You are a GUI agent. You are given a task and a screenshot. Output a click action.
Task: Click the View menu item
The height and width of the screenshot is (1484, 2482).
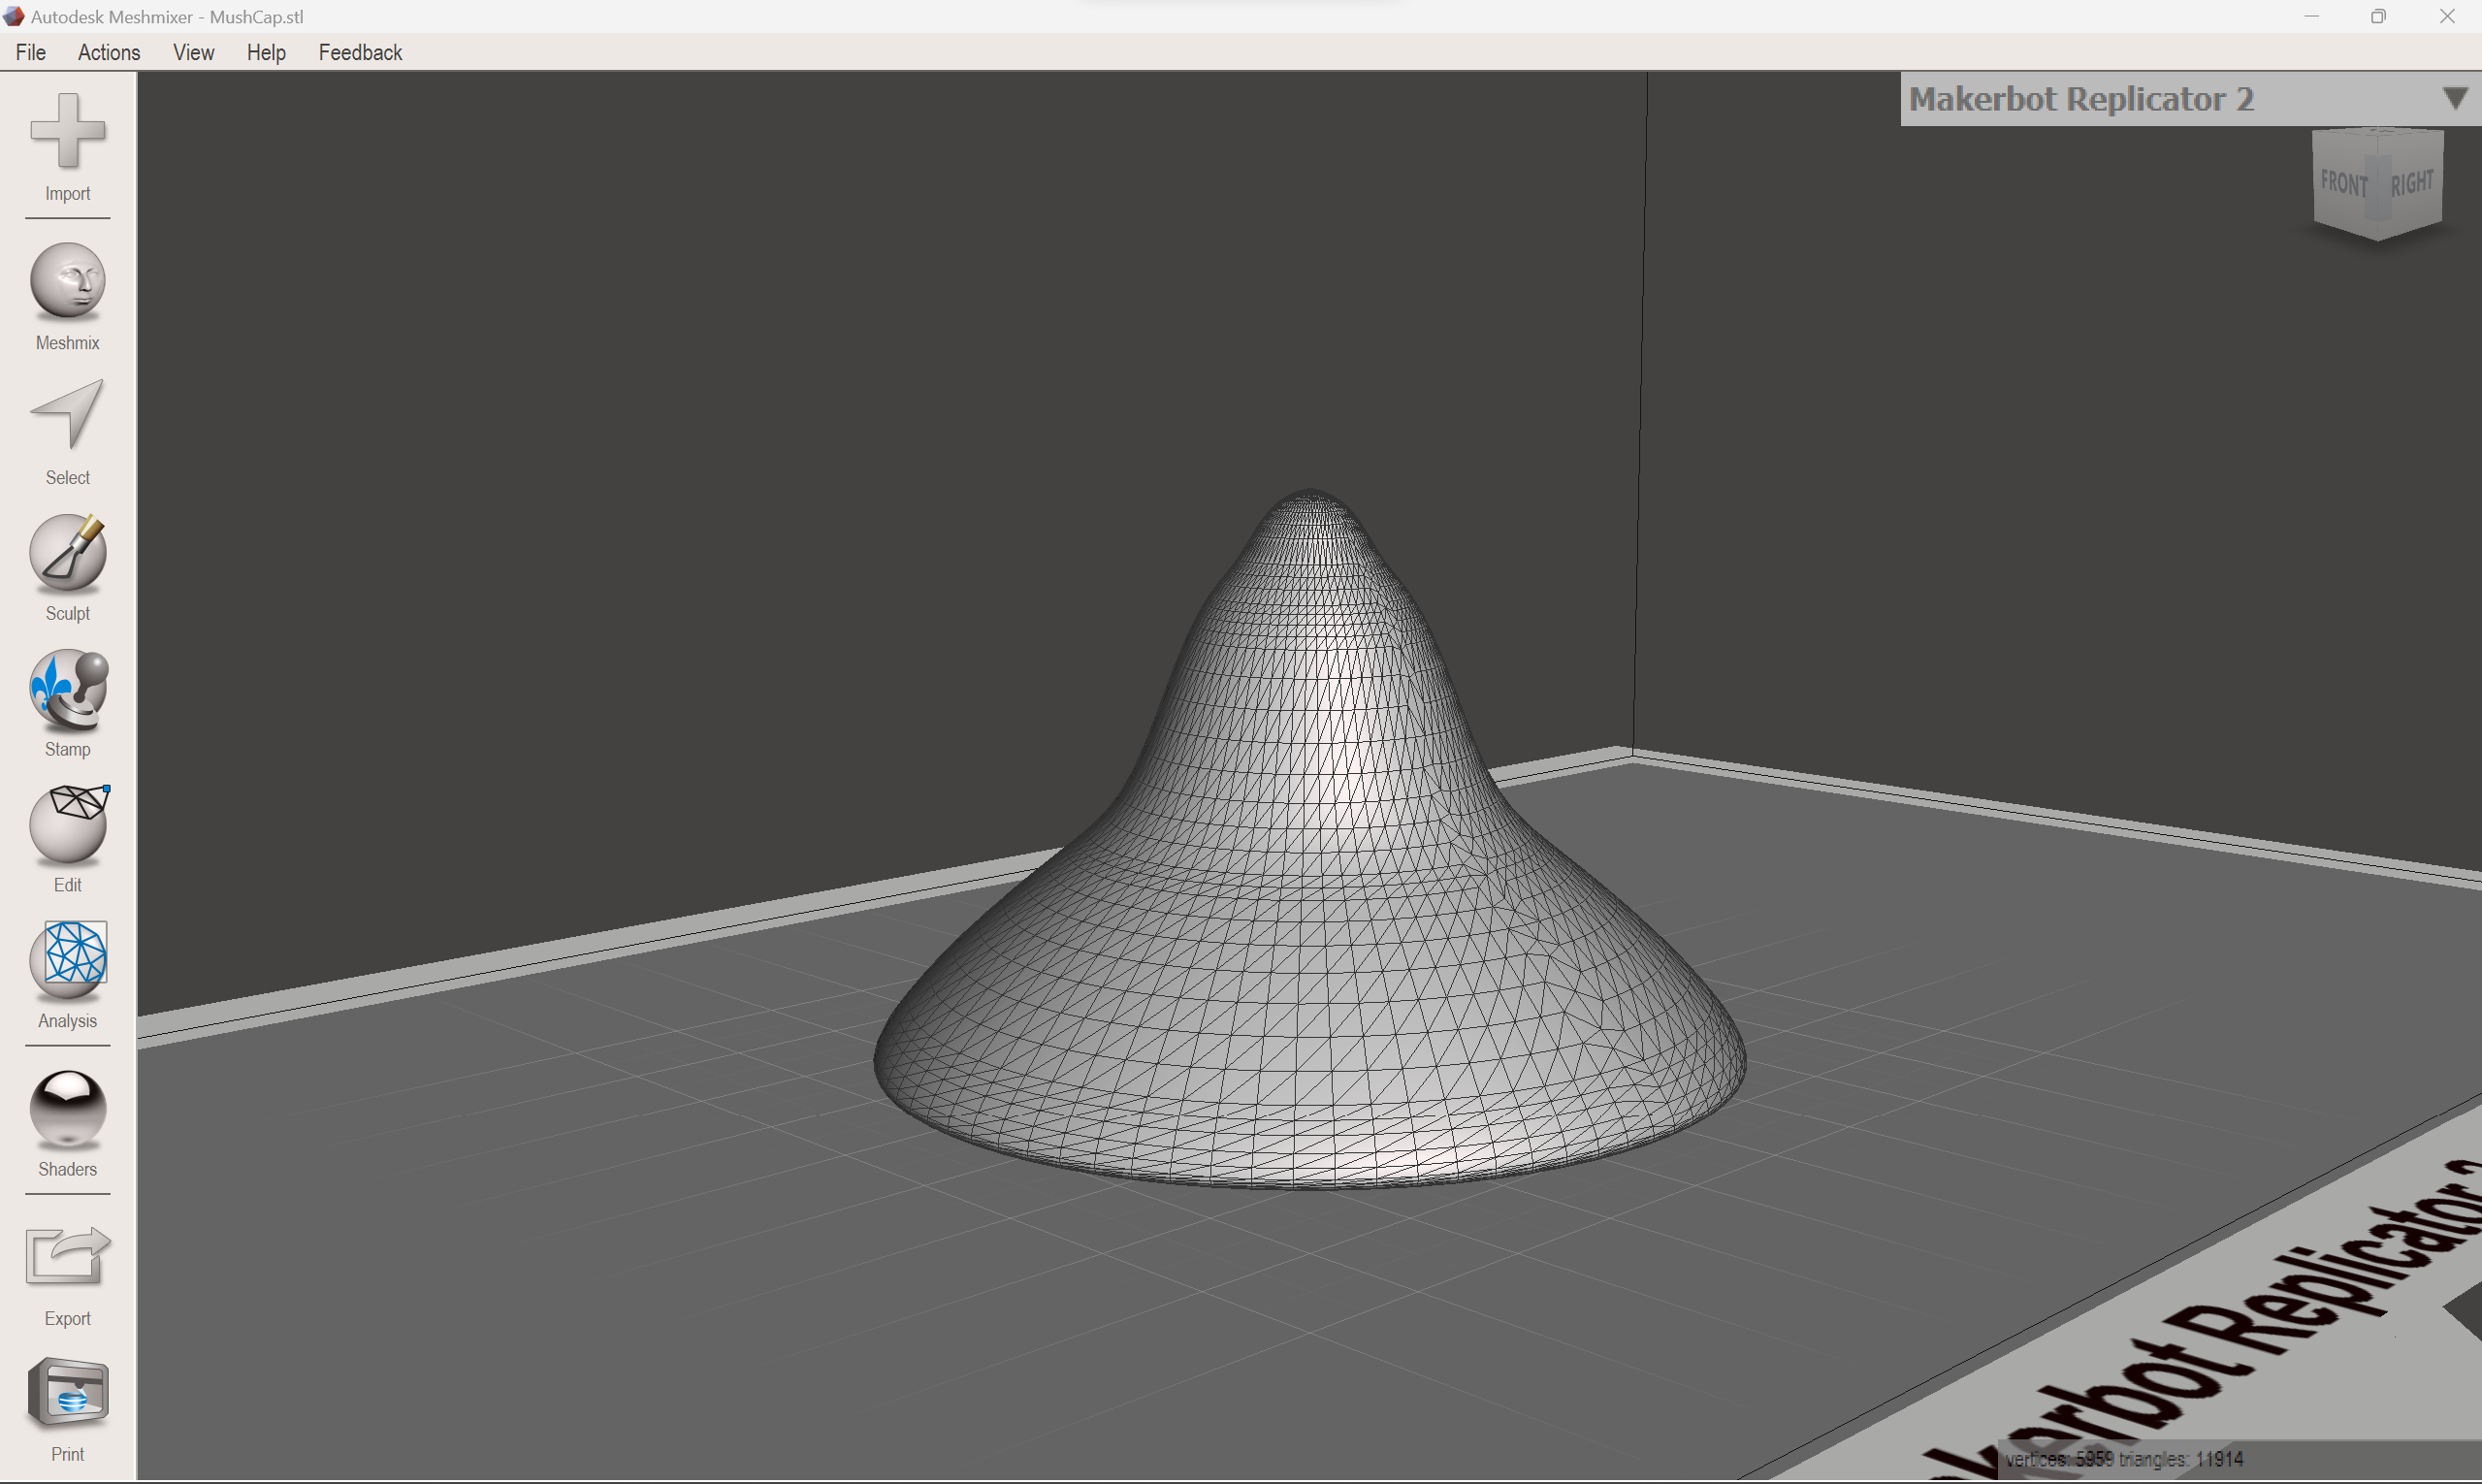click(x=193, y=51)
